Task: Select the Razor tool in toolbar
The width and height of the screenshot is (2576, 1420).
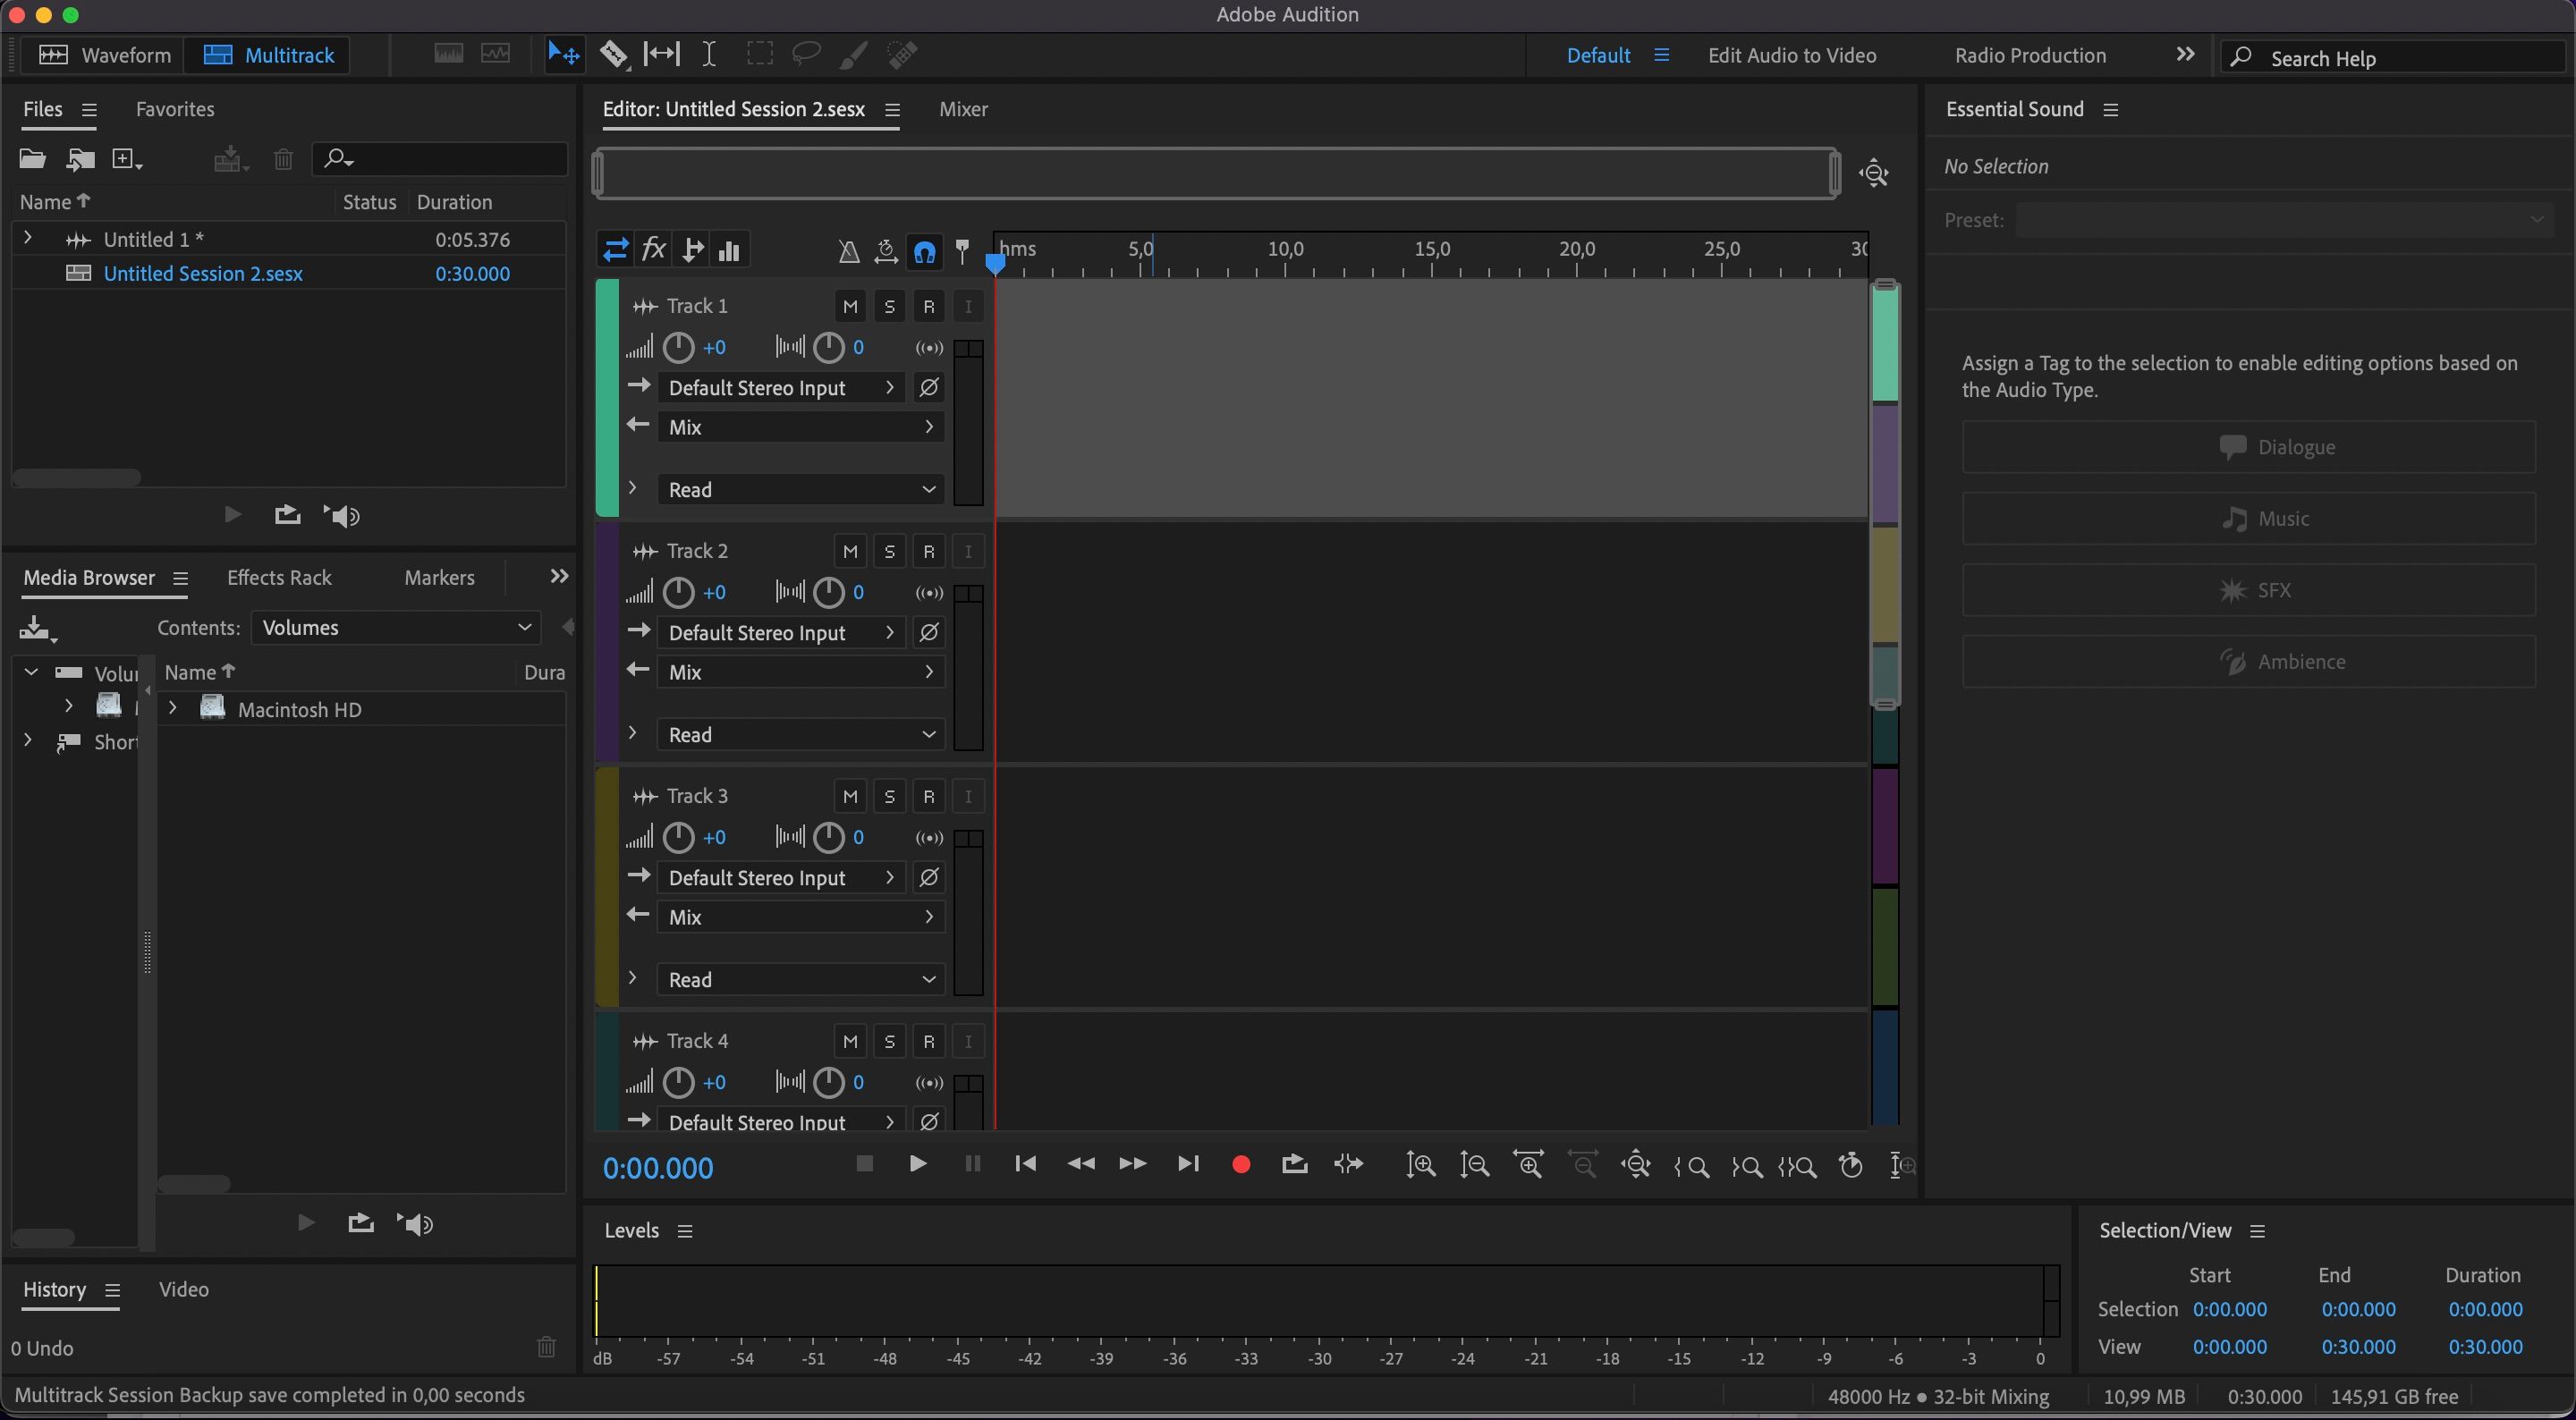Action: click(x=613, y=54)
